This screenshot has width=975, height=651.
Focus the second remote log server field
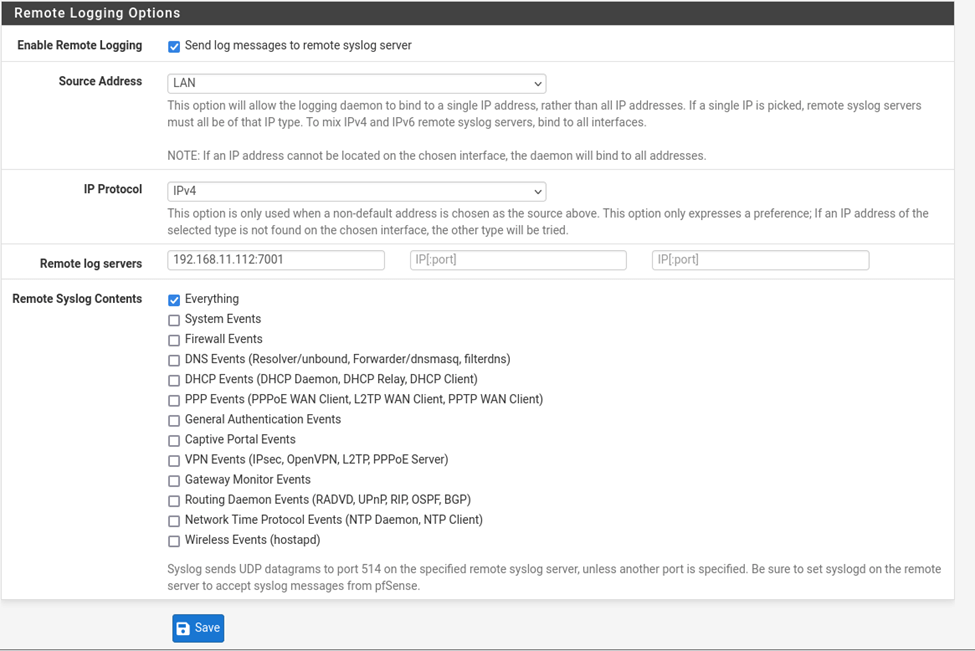[x=518, y=260]
